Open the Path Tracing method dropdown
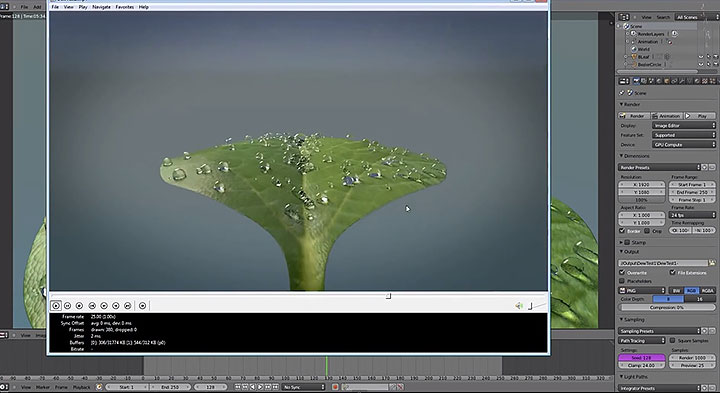The height and width of the screenshot is (393, 720). pos(642,340)
